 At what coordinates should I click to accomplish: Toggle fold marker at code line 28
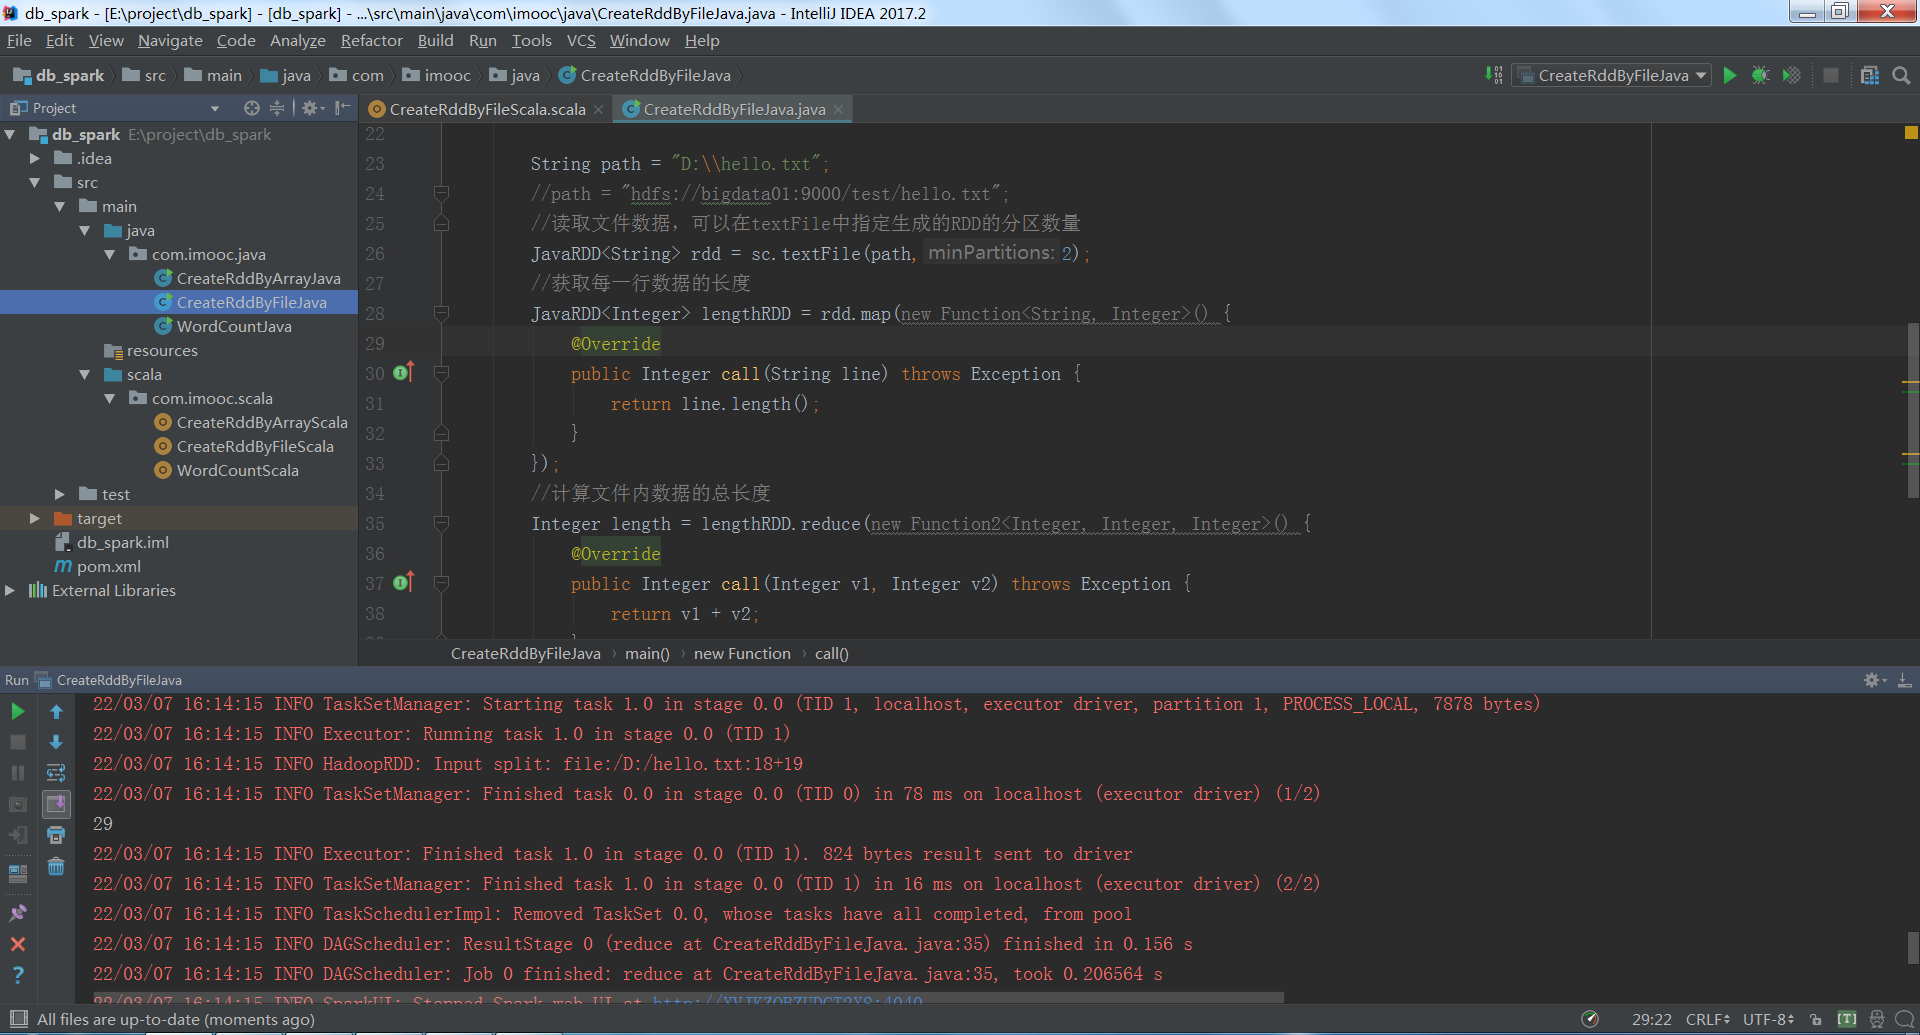tap(441, 314)
